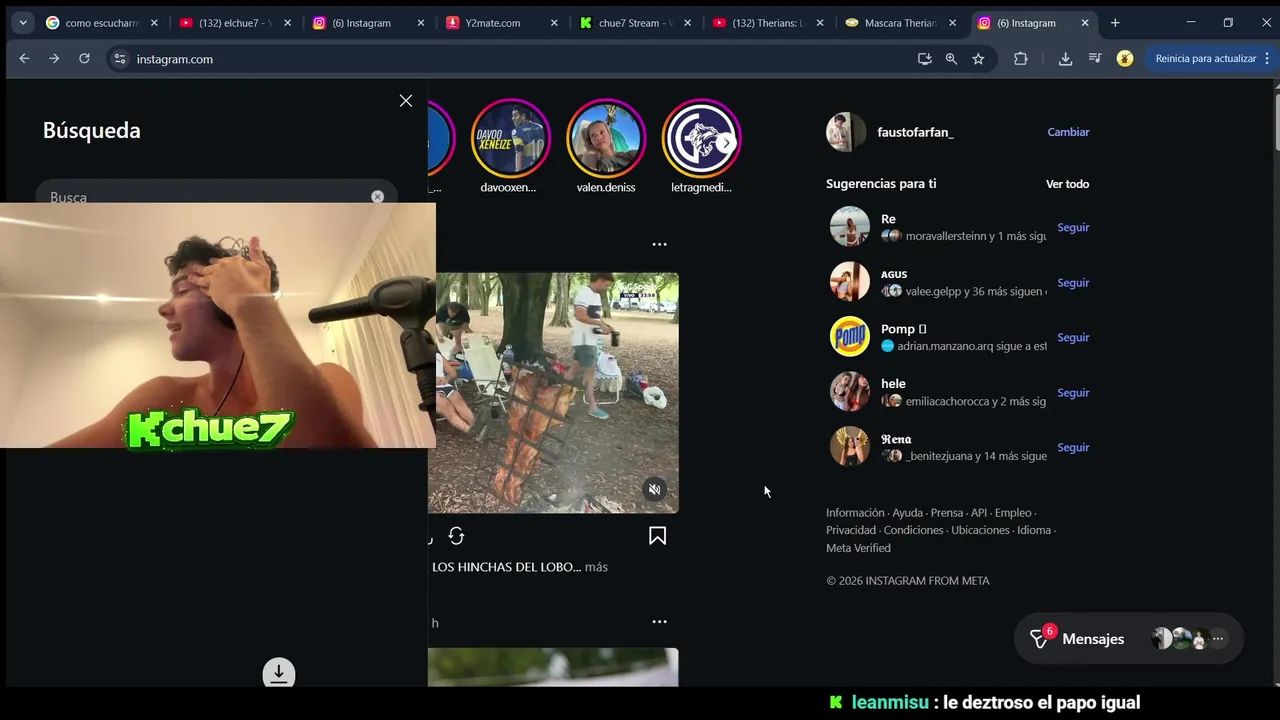Go back in browser history

click(24, 59)
